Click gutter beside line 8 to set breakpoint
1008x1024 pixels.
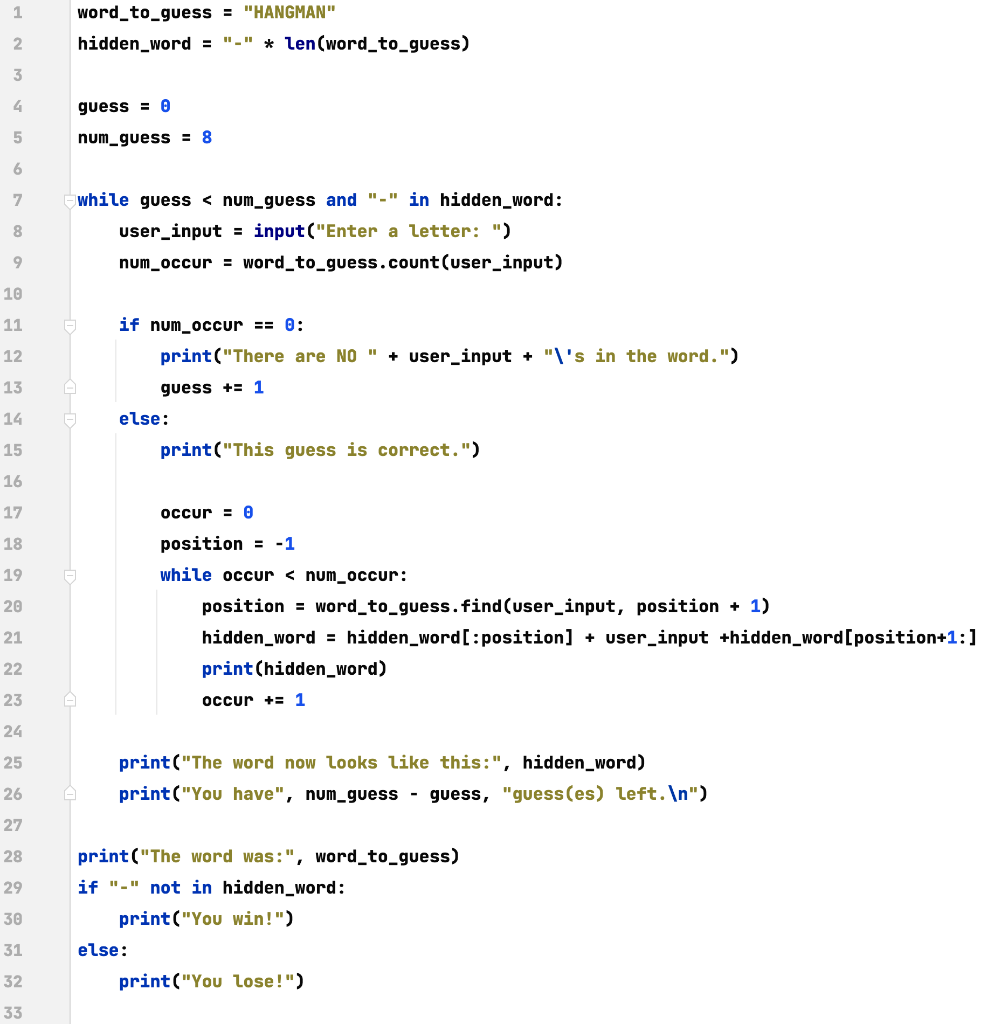(45, 231)
